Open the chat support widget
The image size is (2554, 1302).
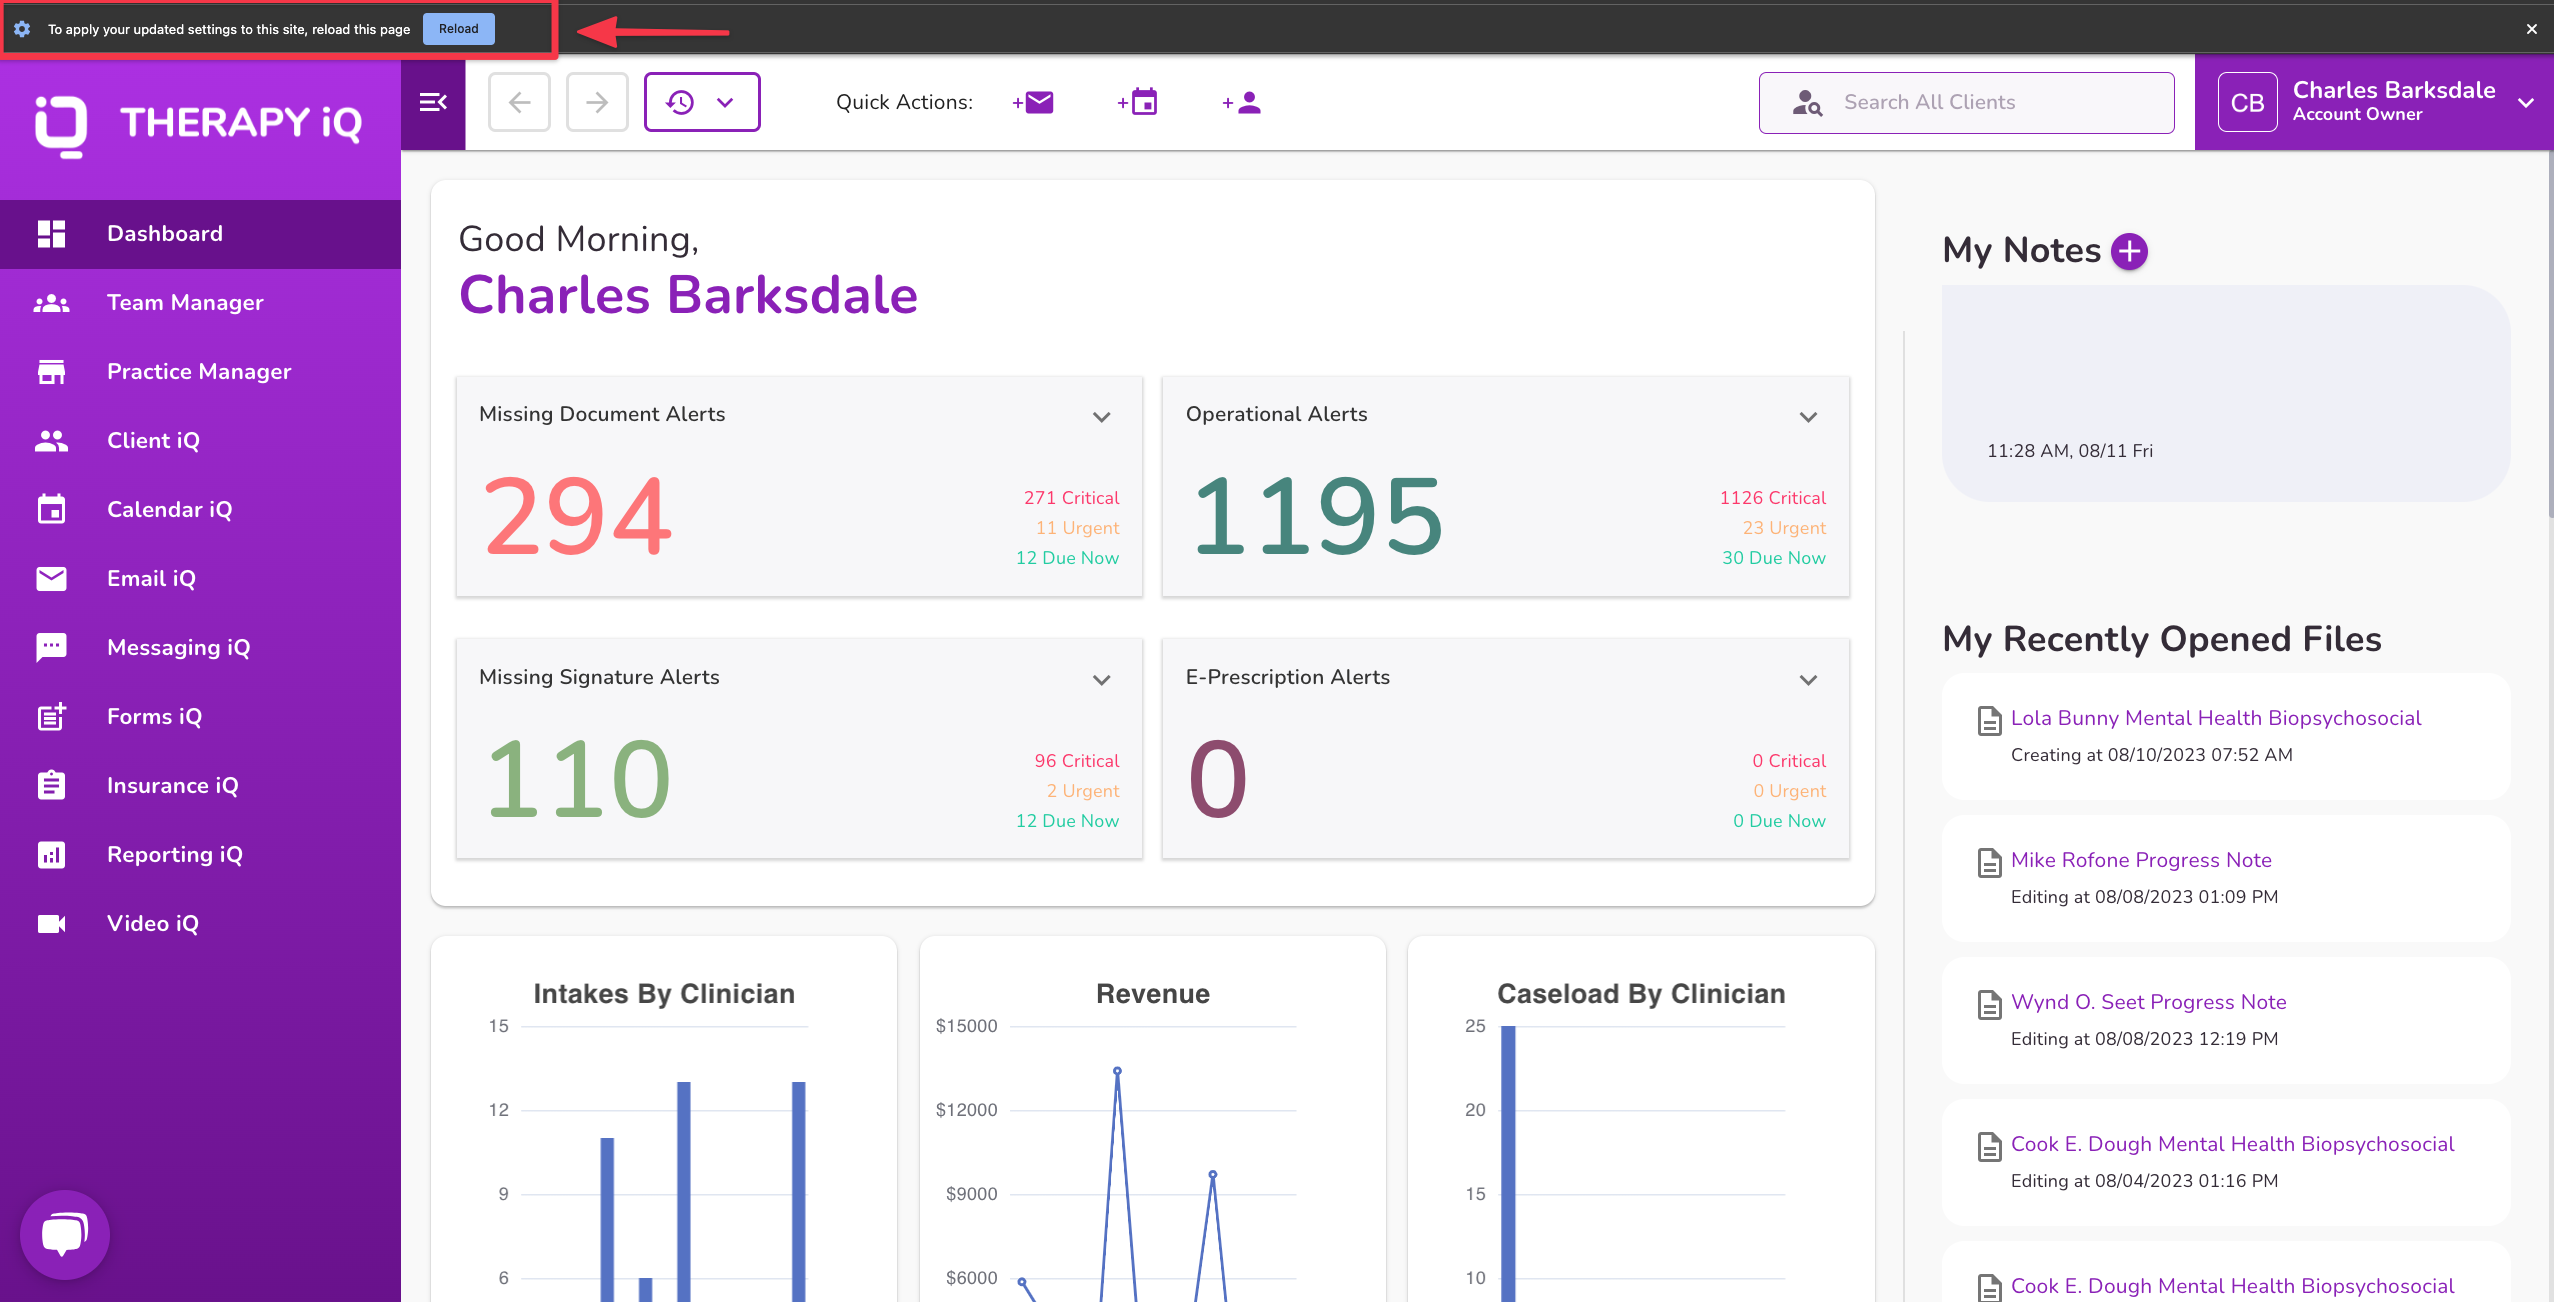click(65, 1234)
